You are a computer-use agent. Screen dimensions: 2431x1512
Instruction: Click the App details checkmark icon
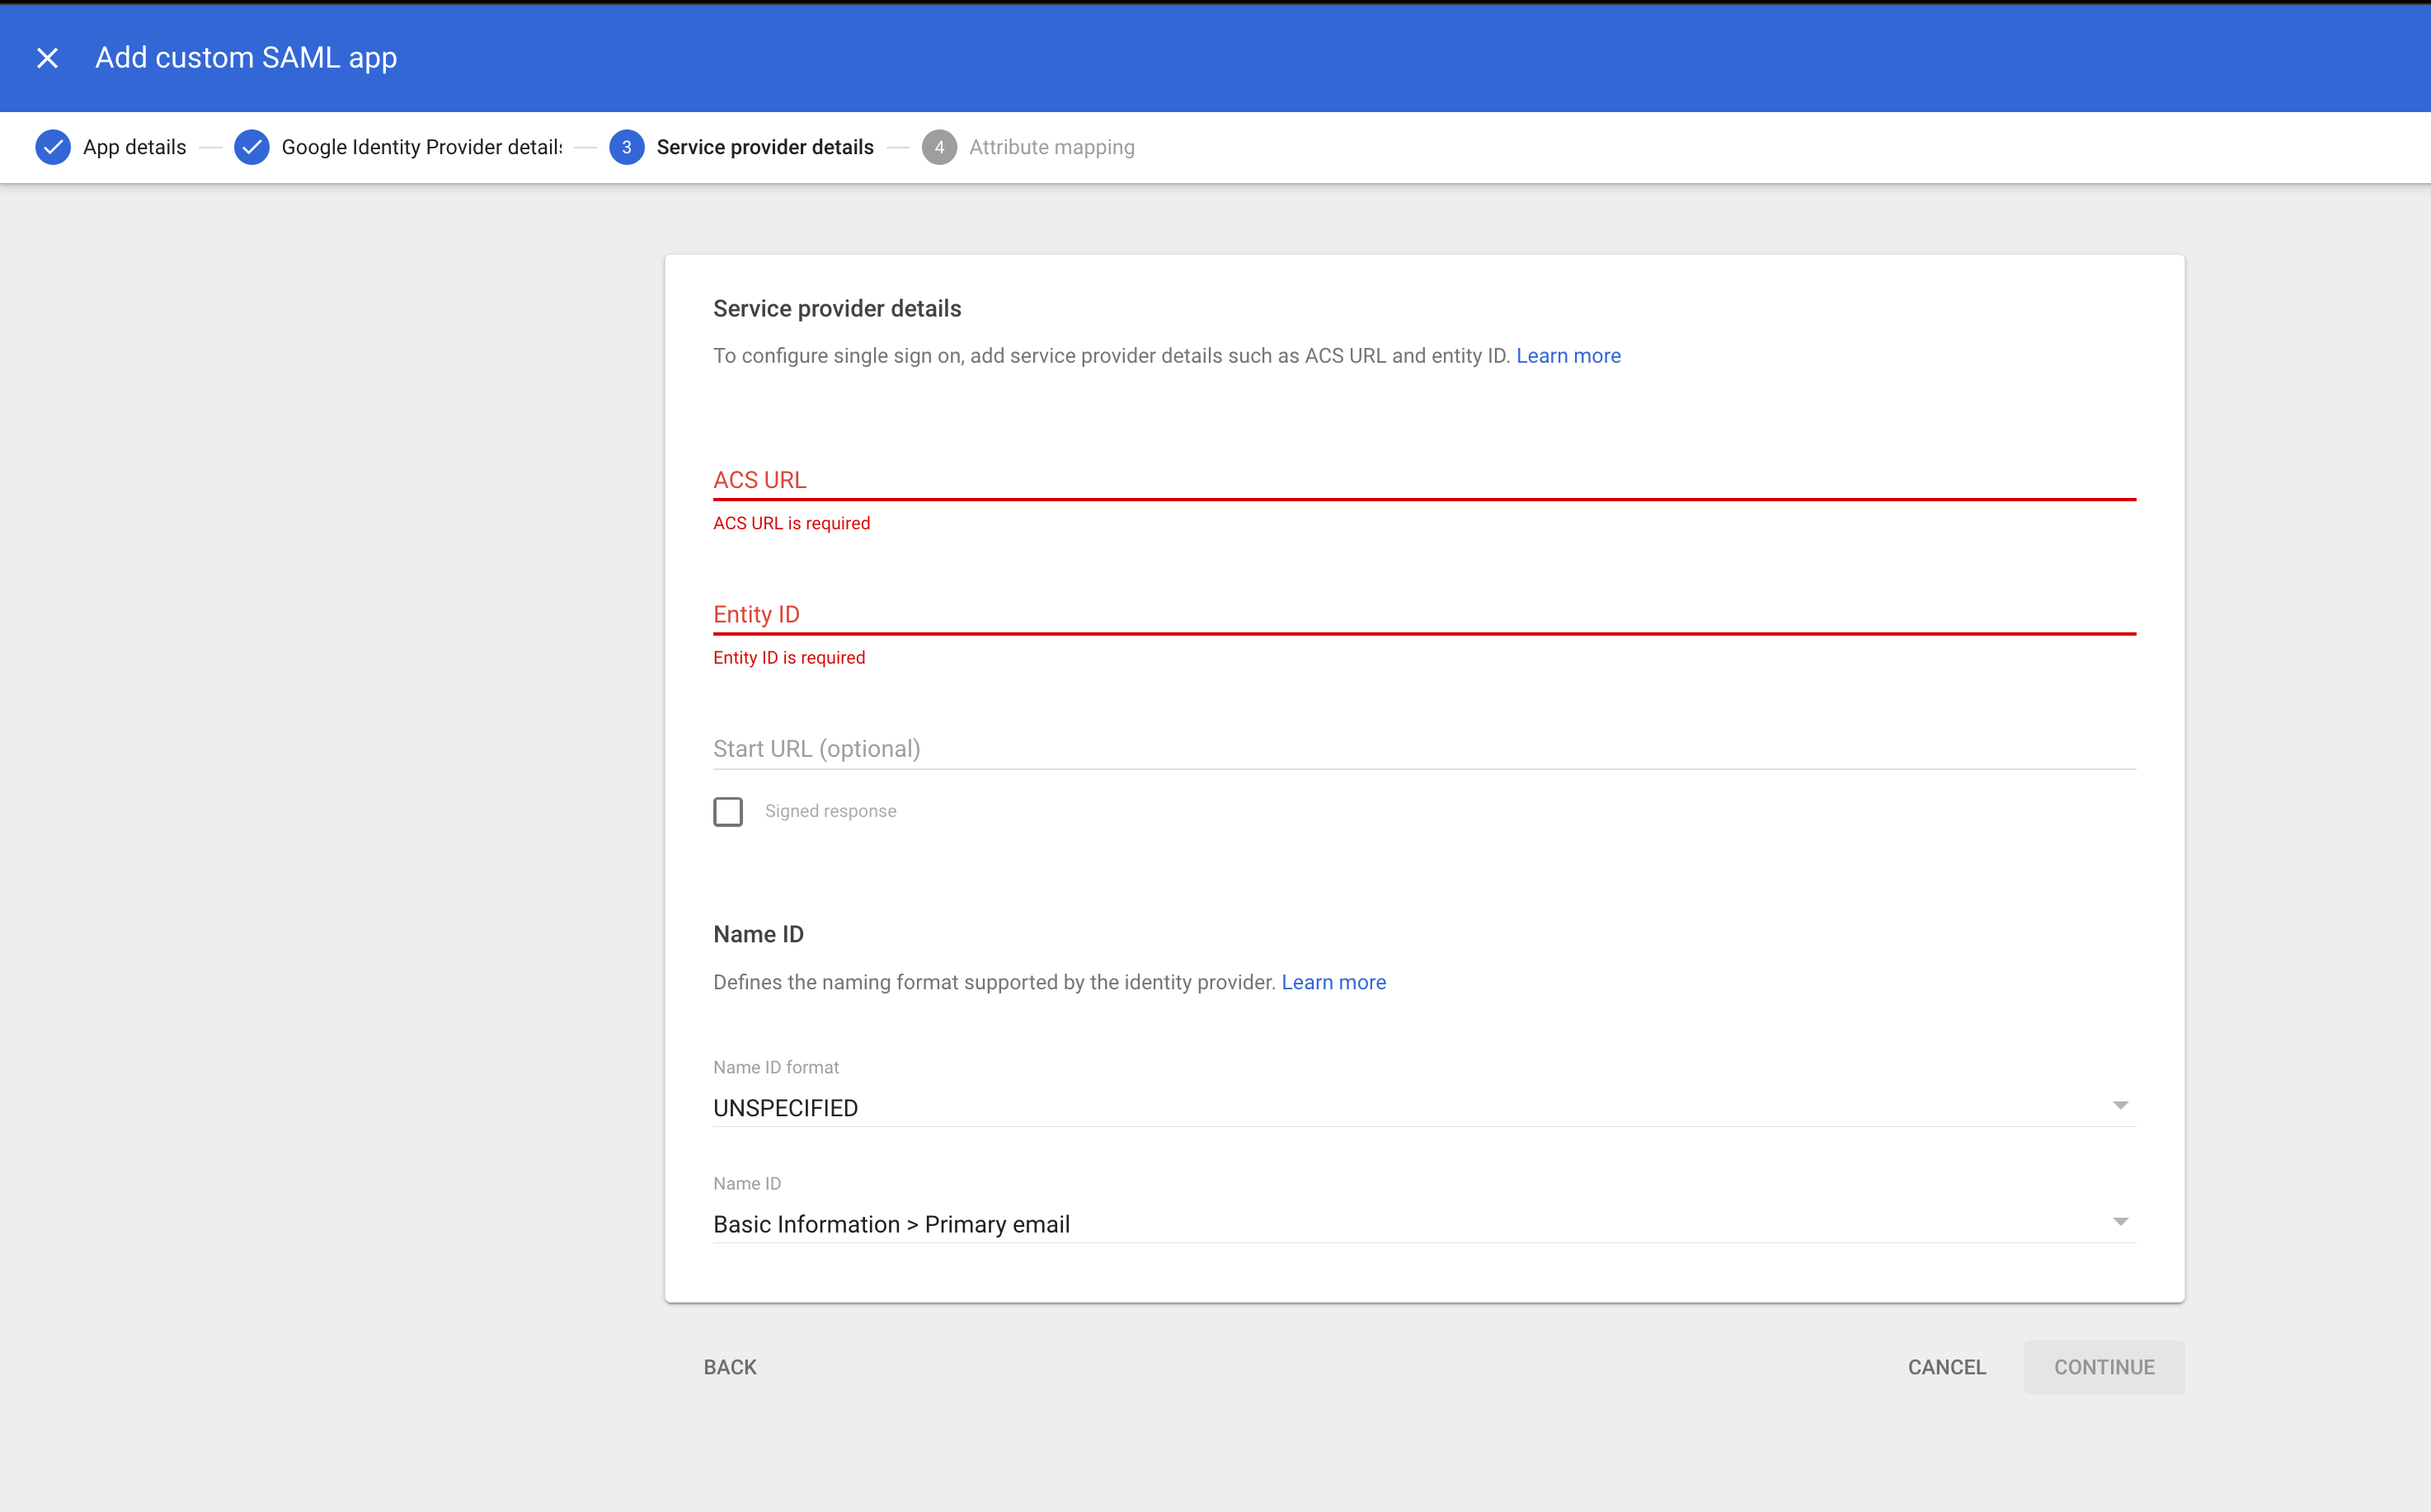(53, 147)
